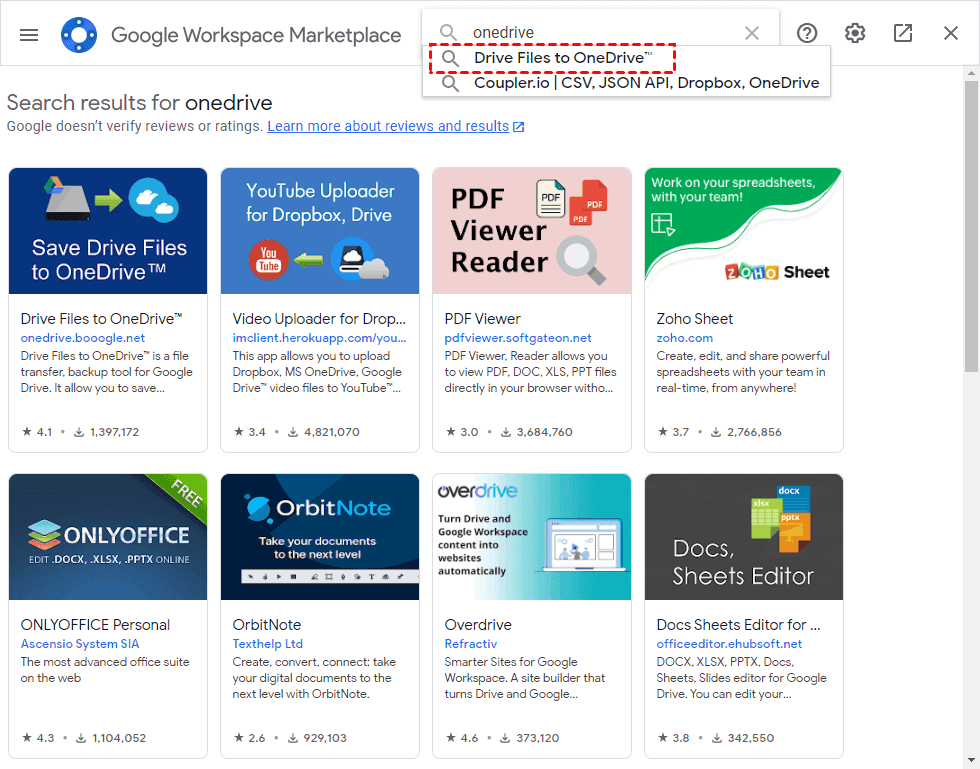Image resolution: width=980 pixels, height=769 pixels.
Task: Click 'Learn more about reviews and results' link
Action: pos(388,126)
